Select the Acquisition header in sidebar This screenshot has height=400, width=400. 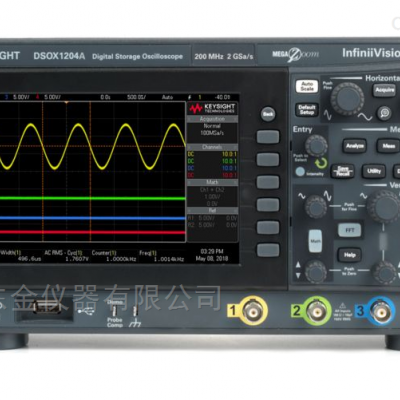[x=212, y=119]
